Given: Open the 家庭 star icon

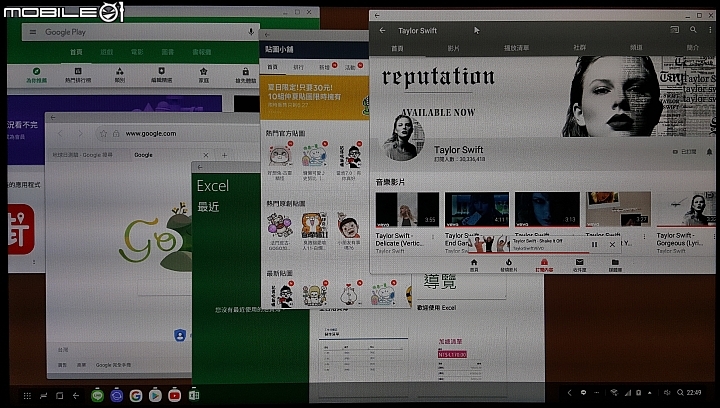Looking at the screenshot, I should coord(203,71).
